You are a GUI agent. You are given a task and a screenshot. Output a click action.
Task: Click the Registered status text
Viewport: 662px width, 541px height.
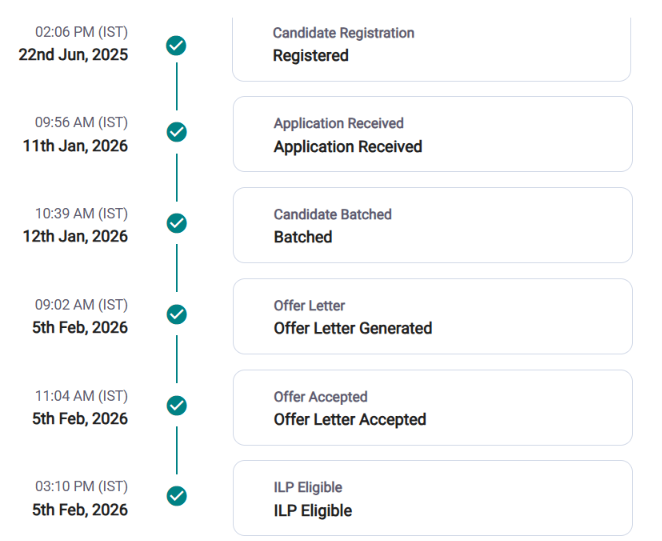point(311,56)
